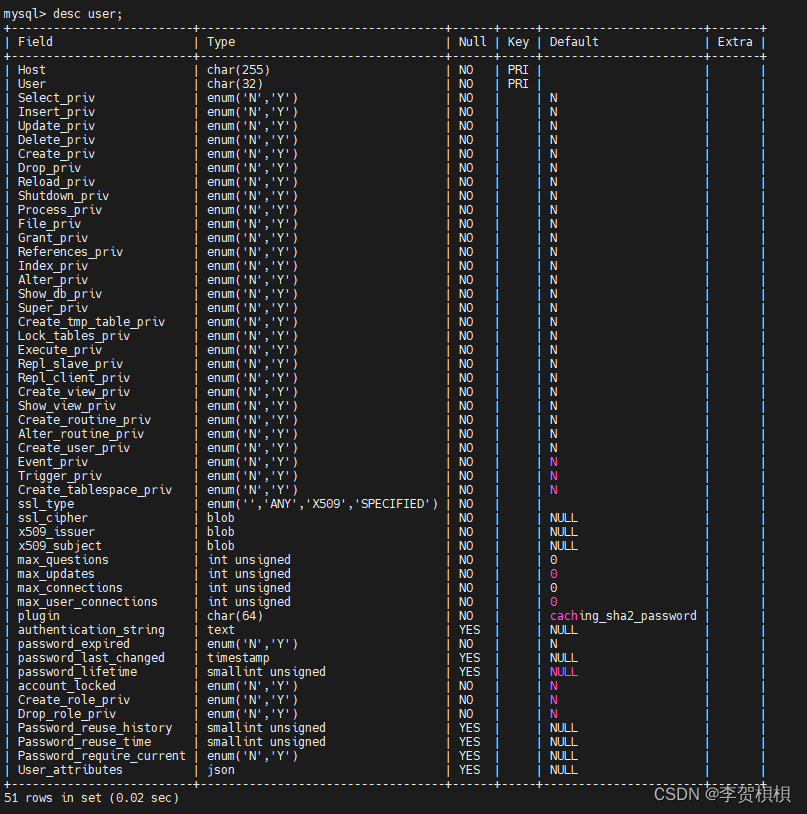Select the Process_priv field name

[60, 210]
